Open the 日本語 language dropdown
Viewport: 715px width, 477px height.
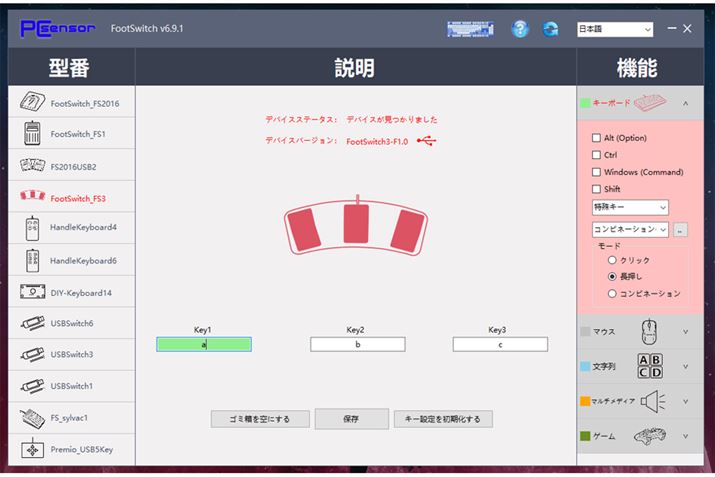point(614,30)
